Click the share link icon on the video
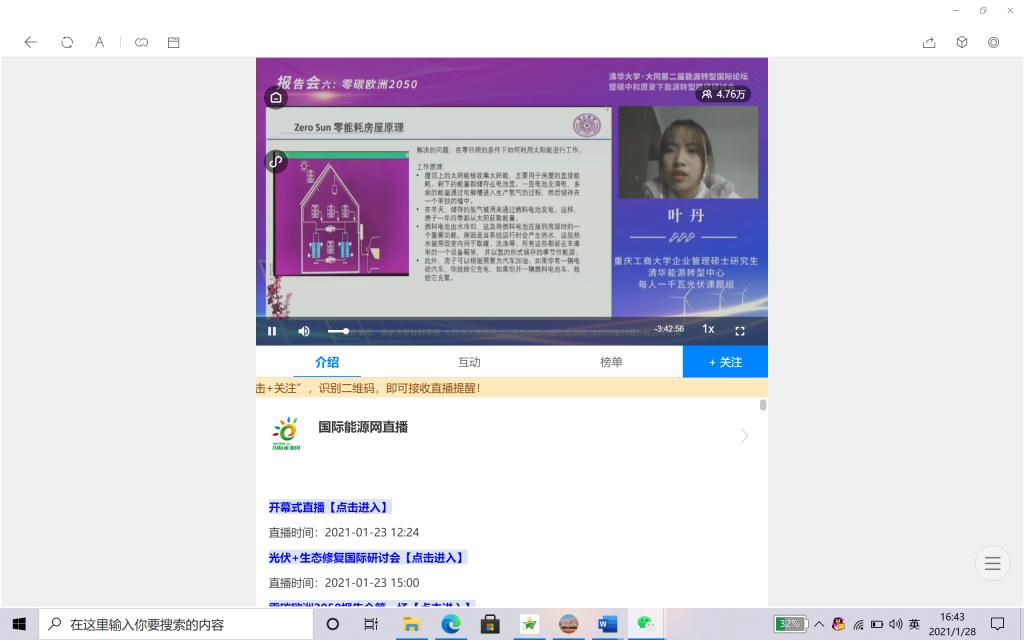 pos(276,161)
